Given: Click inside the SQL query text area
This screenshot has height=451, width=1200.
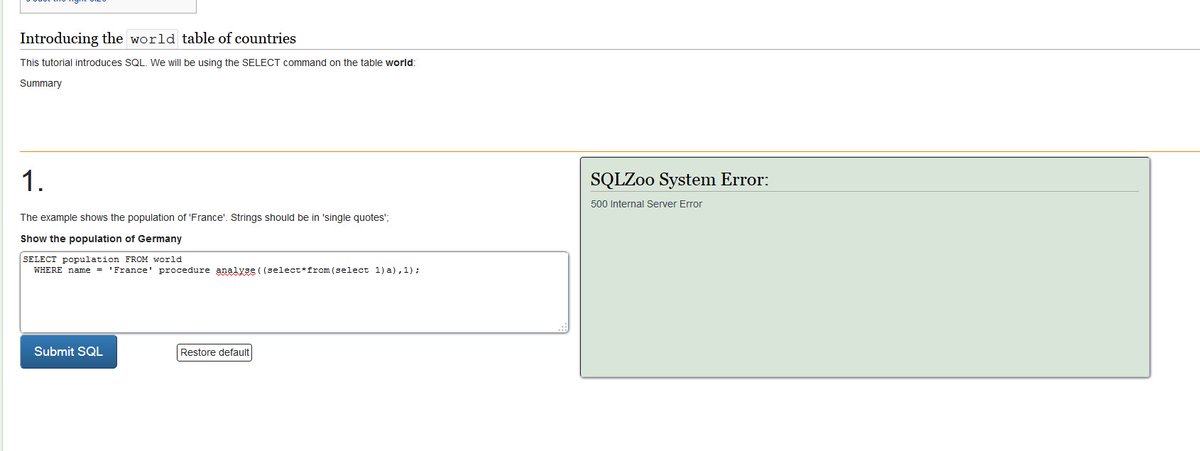Looking at the screenshot, I should [294, 292].
